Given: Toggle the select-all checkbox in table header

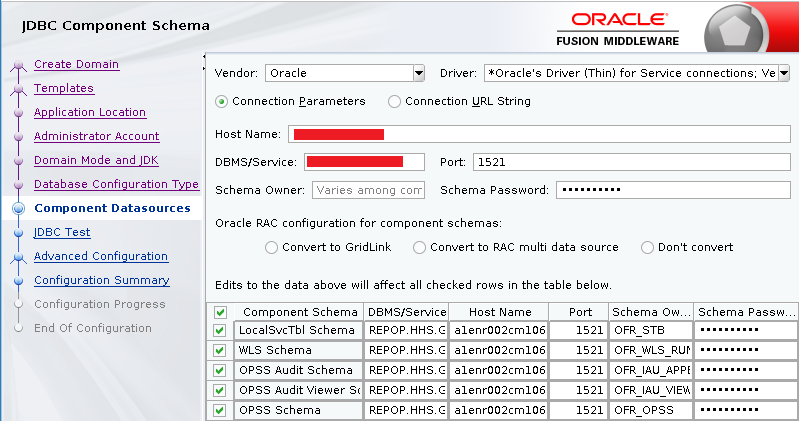Looking at the screenshot, I should coord(220,312).
